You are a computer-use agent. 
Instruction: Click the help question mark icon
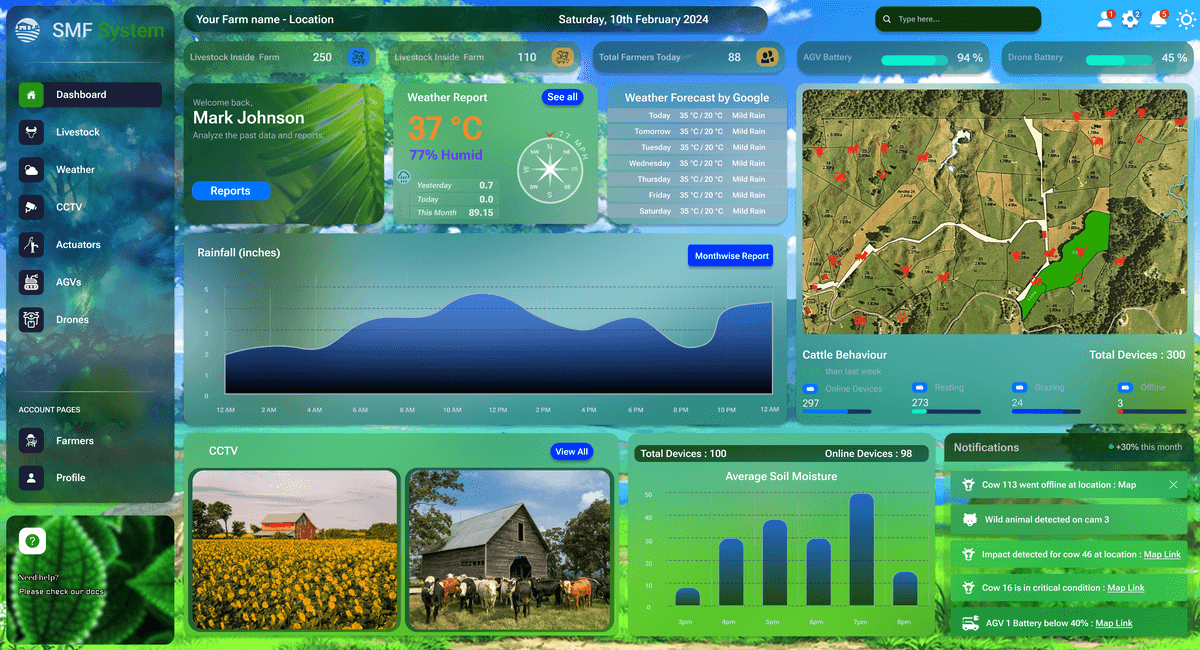[32, 541]
